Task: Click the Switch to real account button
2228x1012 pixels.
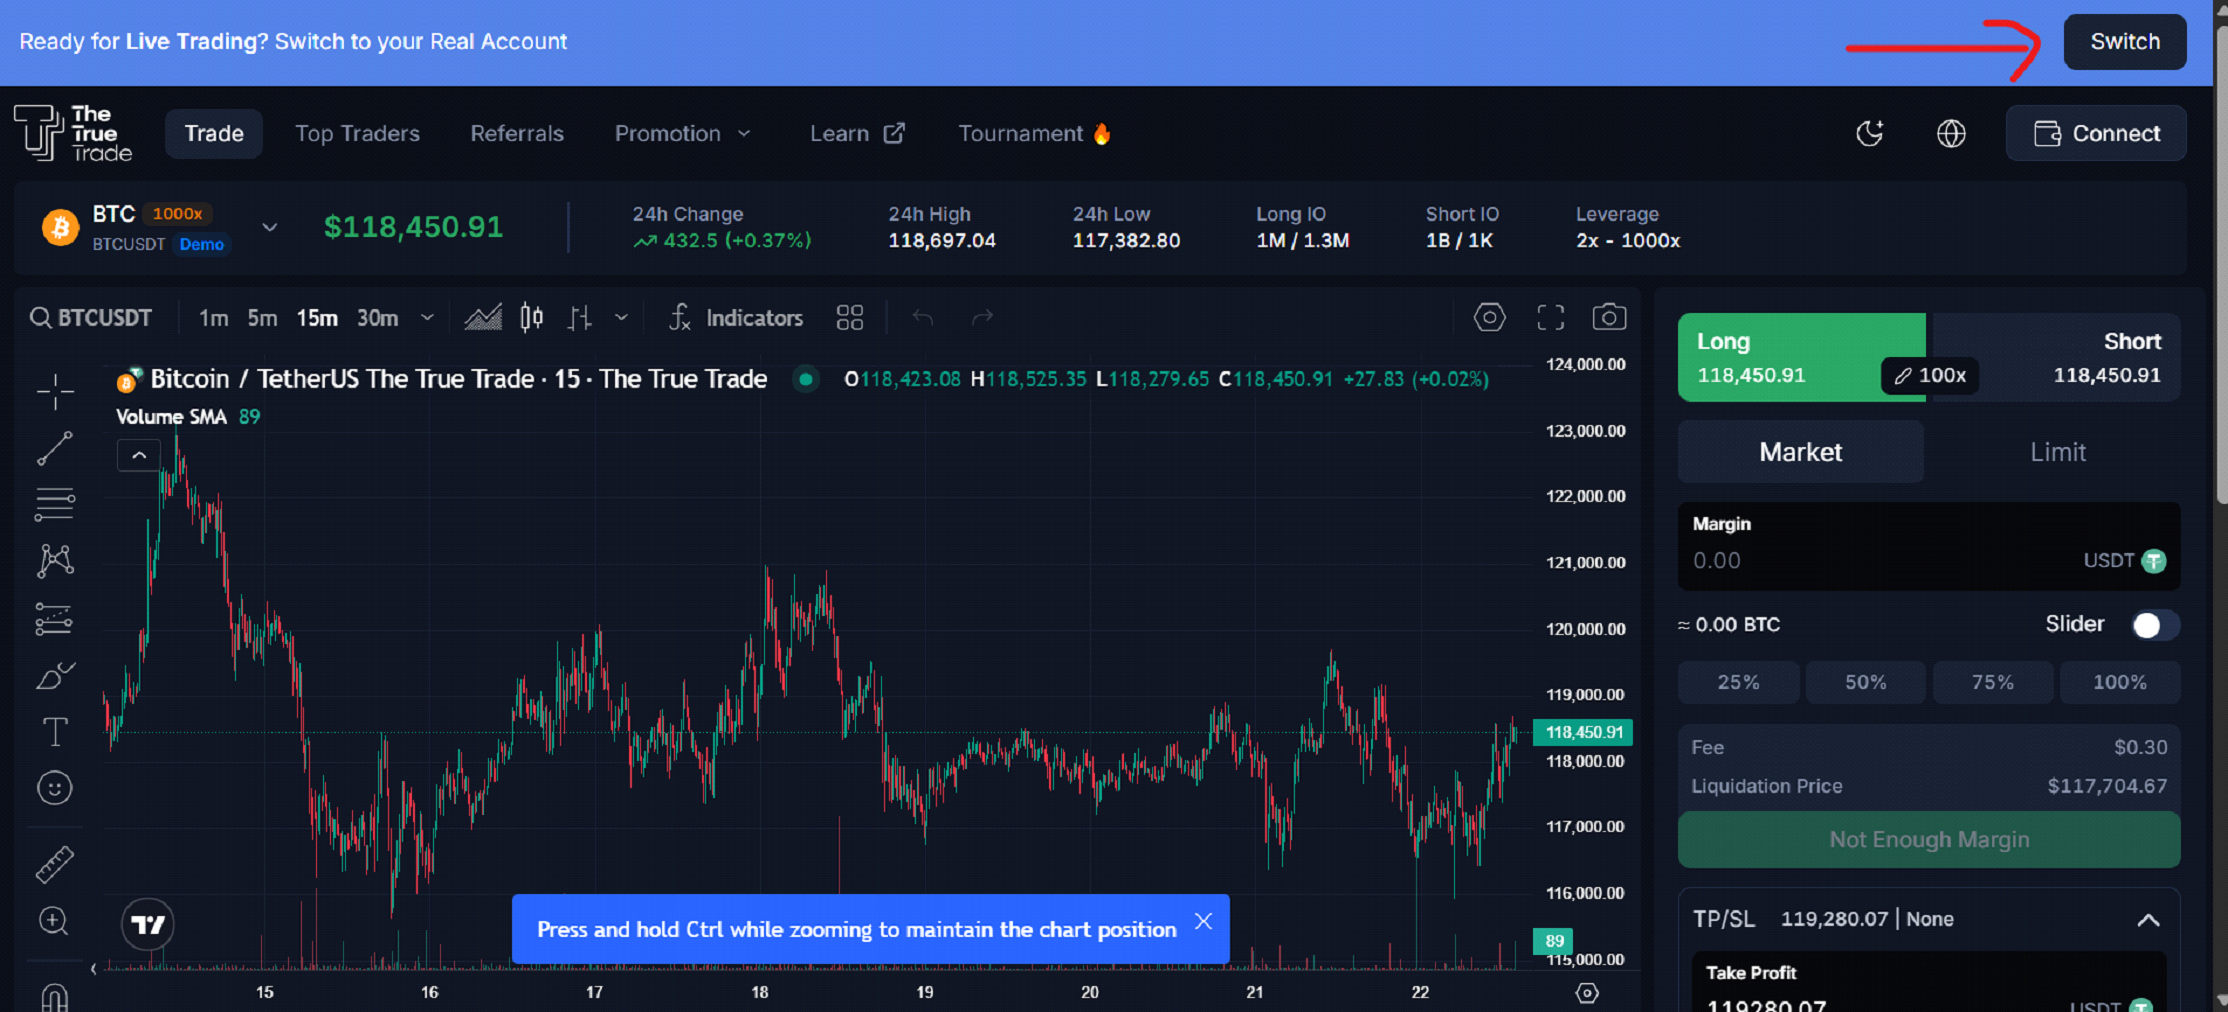Action: [2125, 42]
